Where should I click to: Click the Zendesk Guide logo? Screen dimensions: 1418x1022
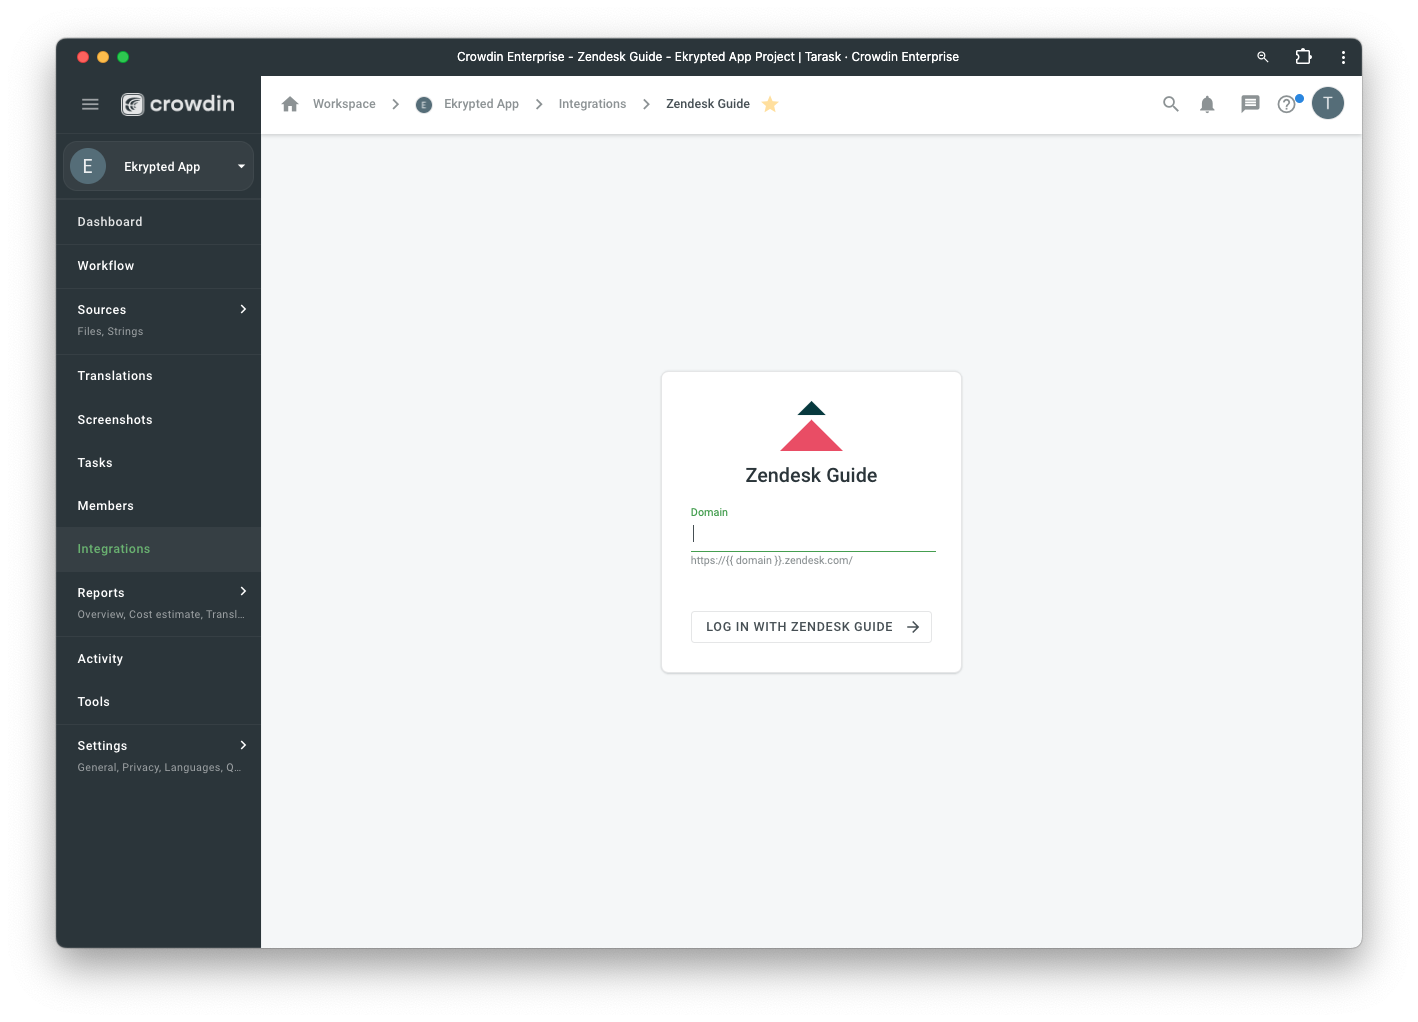tap(811, 426)
